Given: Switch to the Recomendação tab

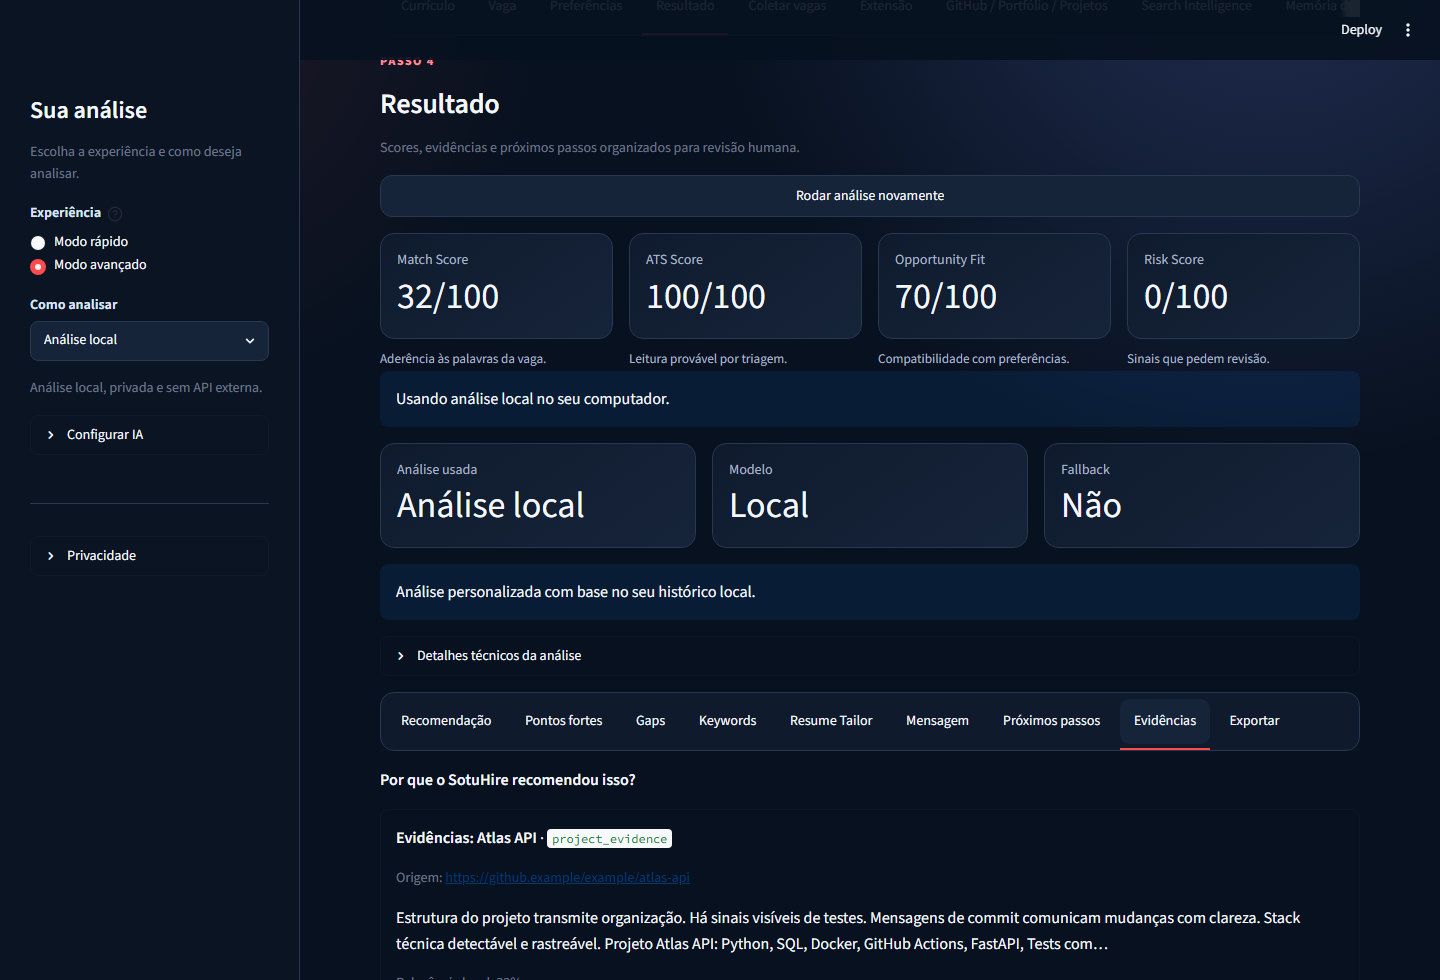Looking at the screenshot, I should click(x=446, y=721).
